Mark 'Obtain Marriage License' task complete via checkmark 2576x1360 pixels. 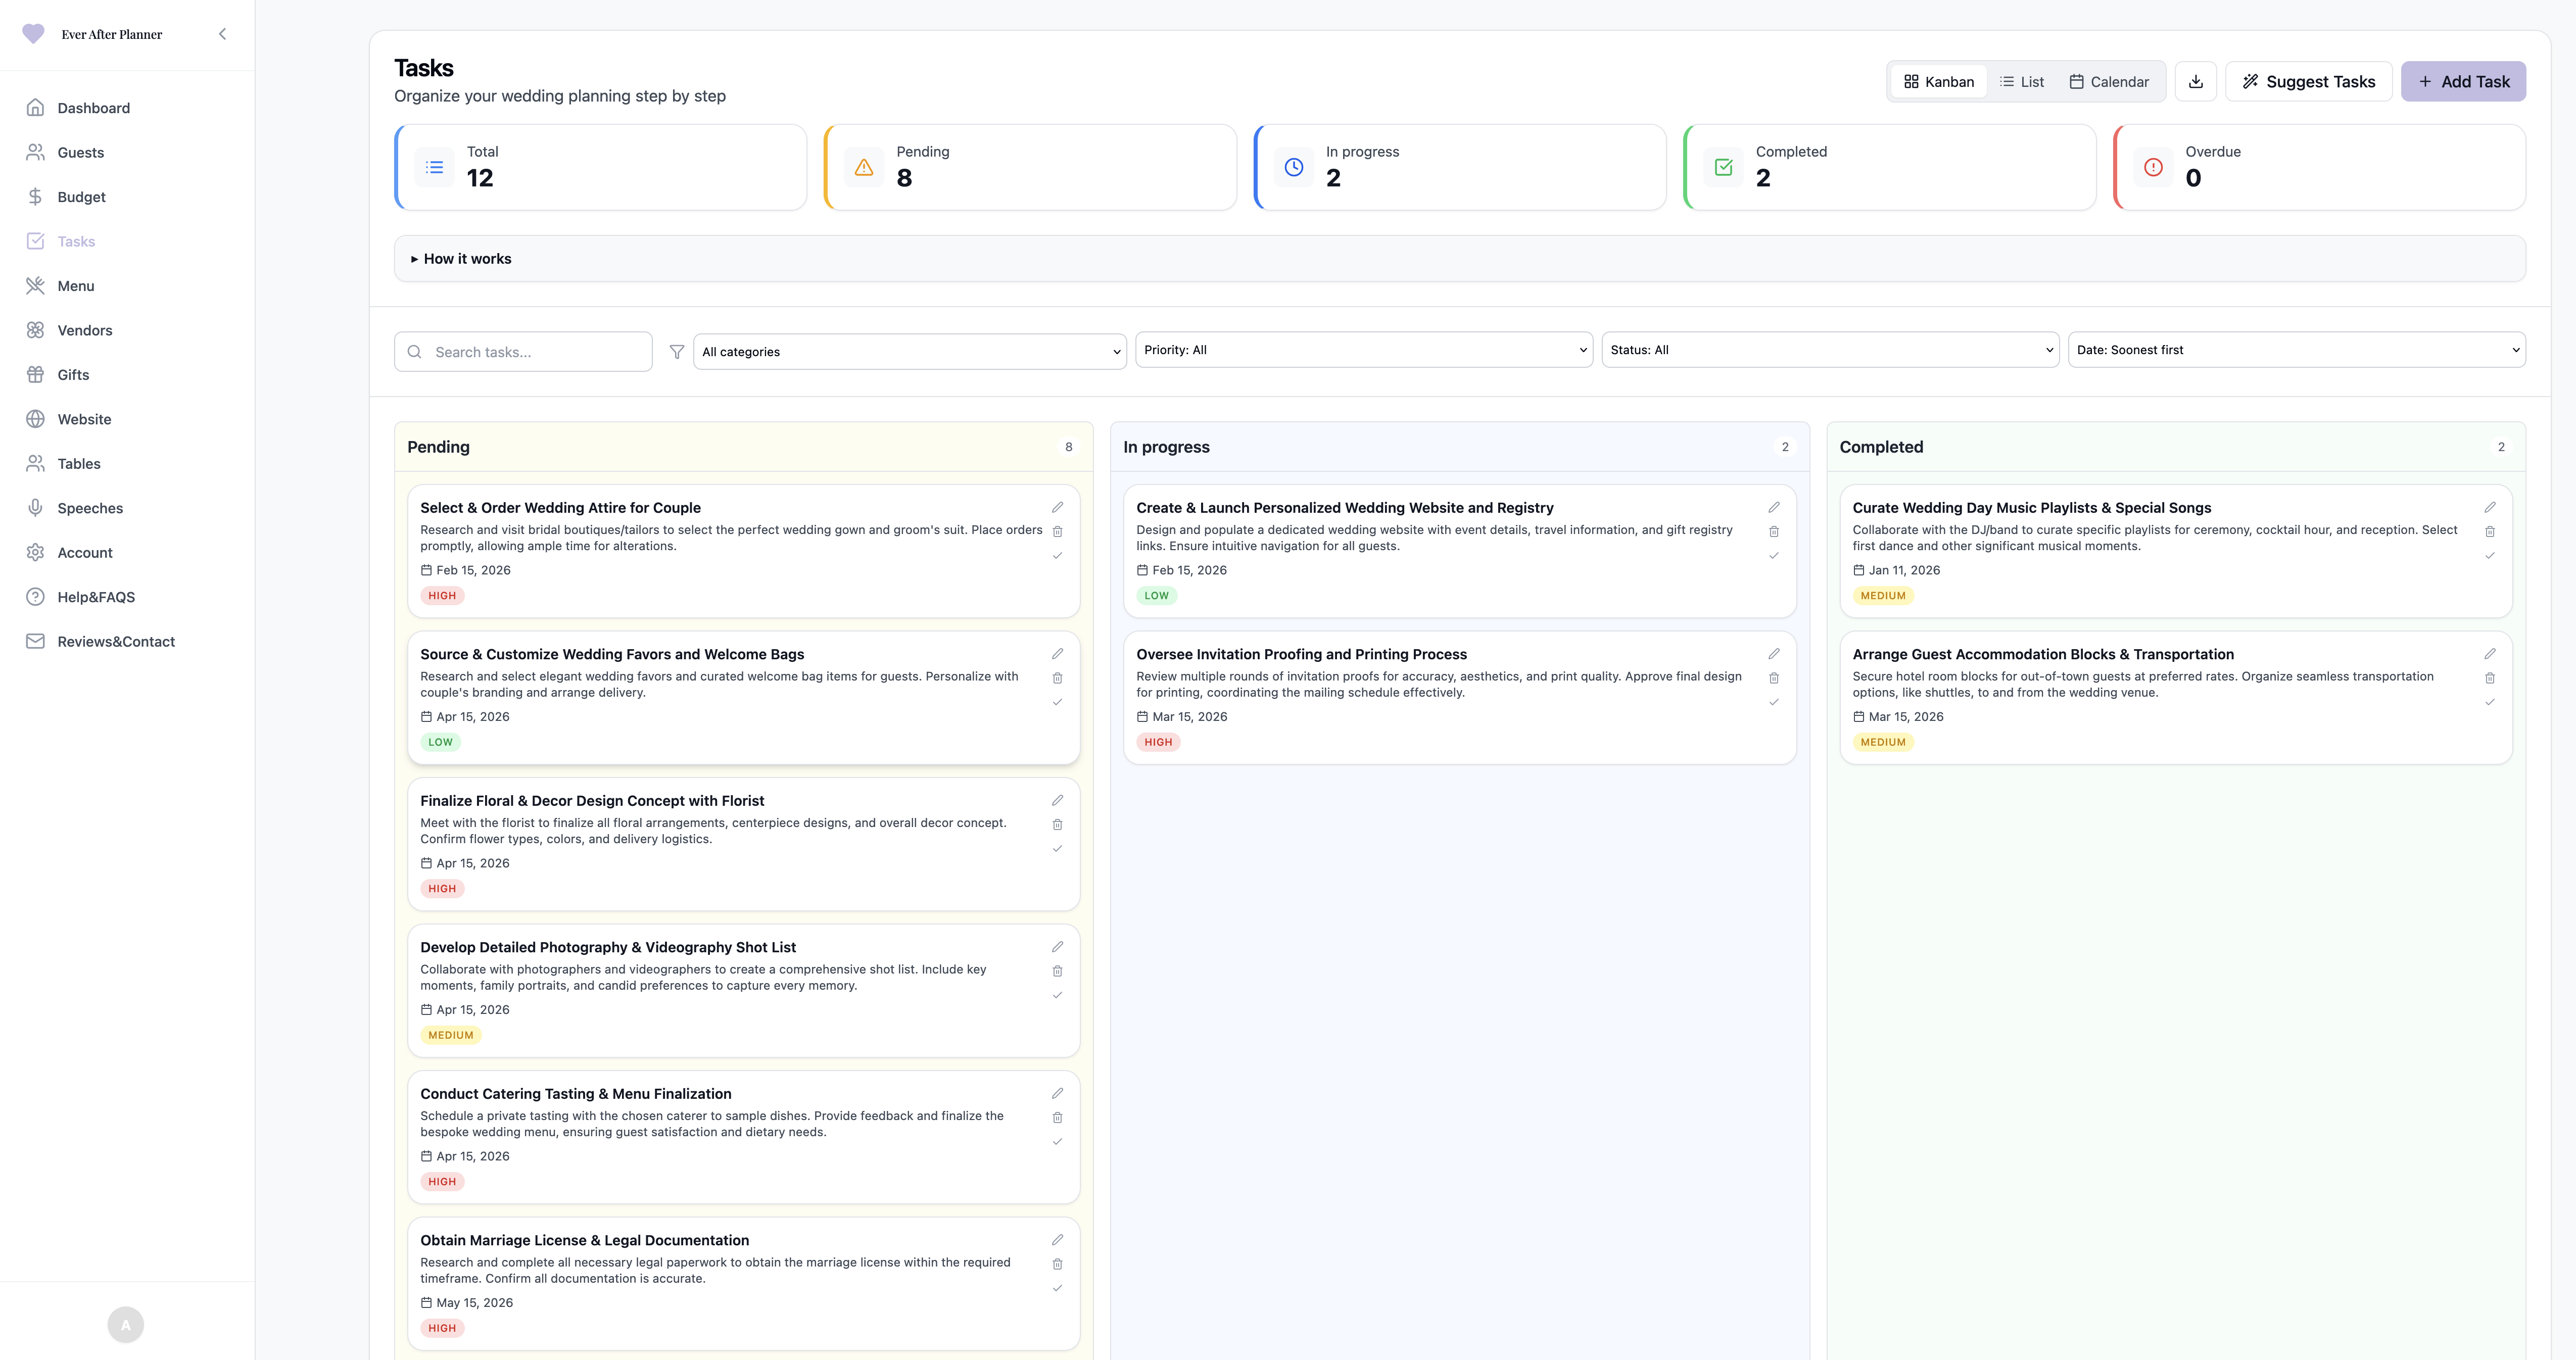[x=1057, y=1288]
